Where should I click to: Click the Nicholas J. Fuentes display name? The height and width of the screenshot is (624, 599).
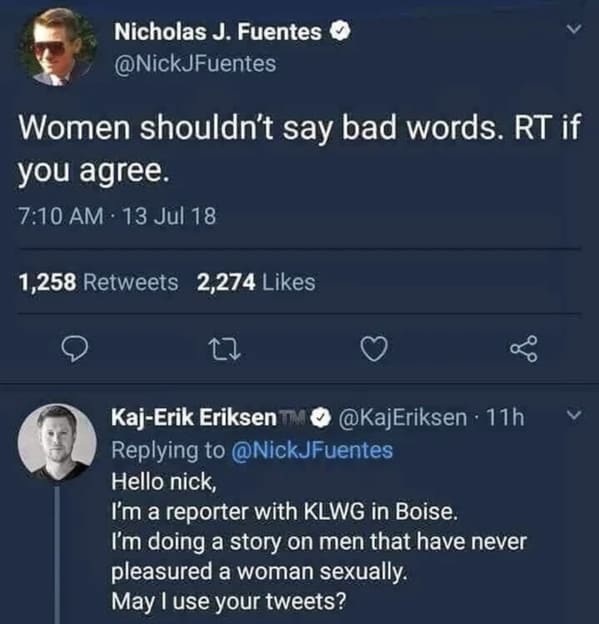coord(218,32)
